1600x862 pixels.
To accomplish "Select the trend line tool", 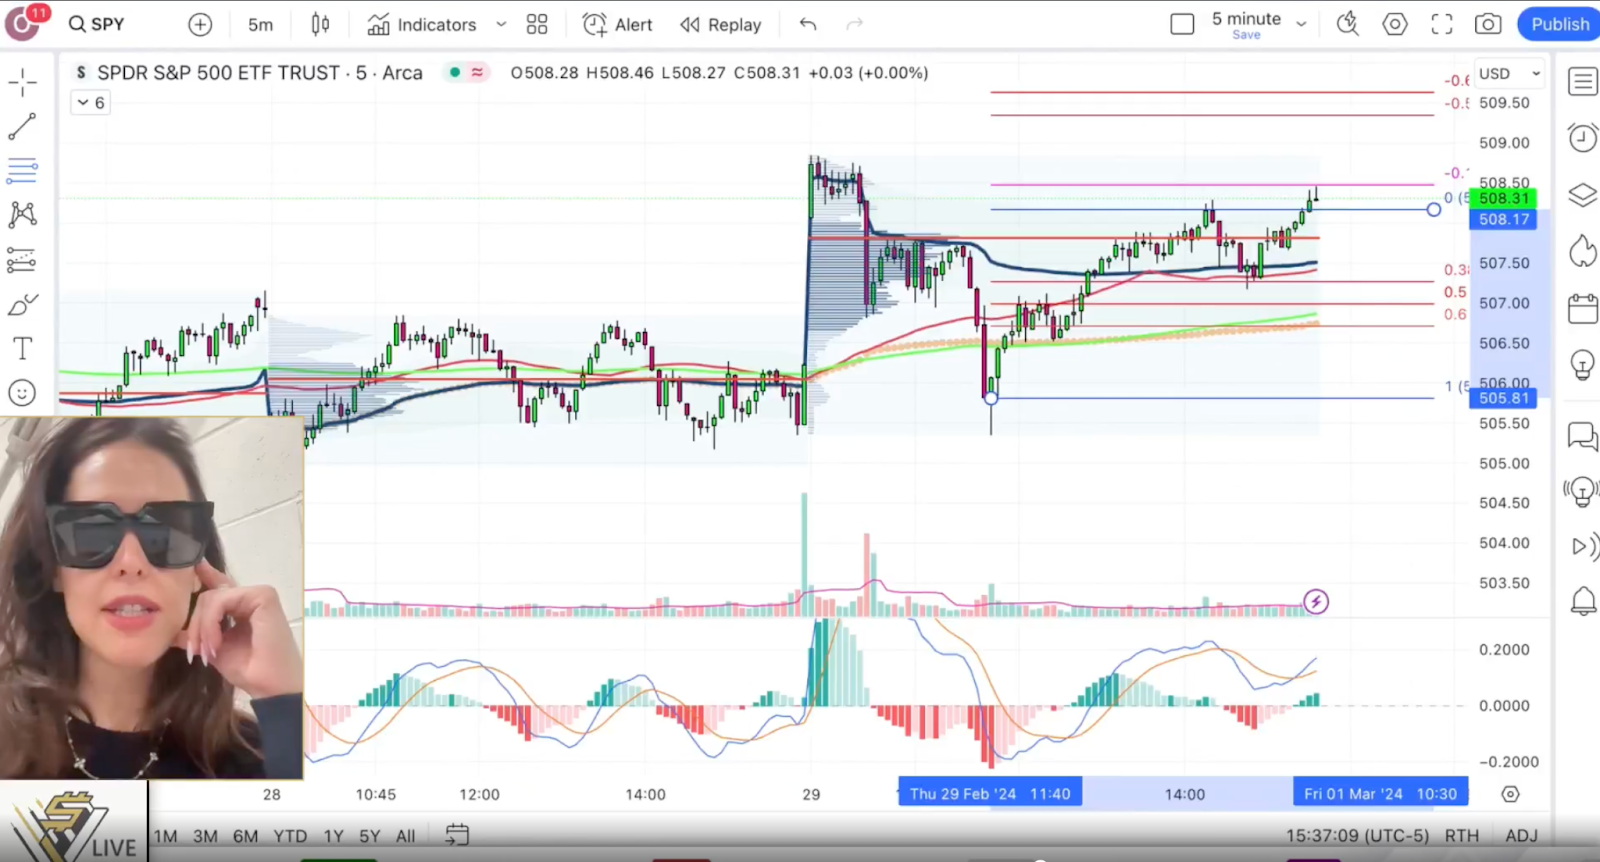I will point(22,126).
